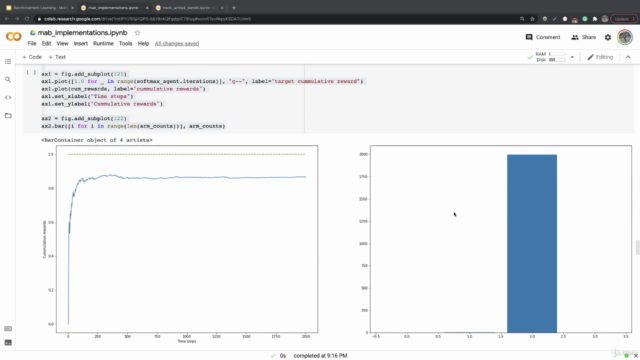
Task: Open the Chrome extensions puzzle icon
Action: click(x=595, y=19)
